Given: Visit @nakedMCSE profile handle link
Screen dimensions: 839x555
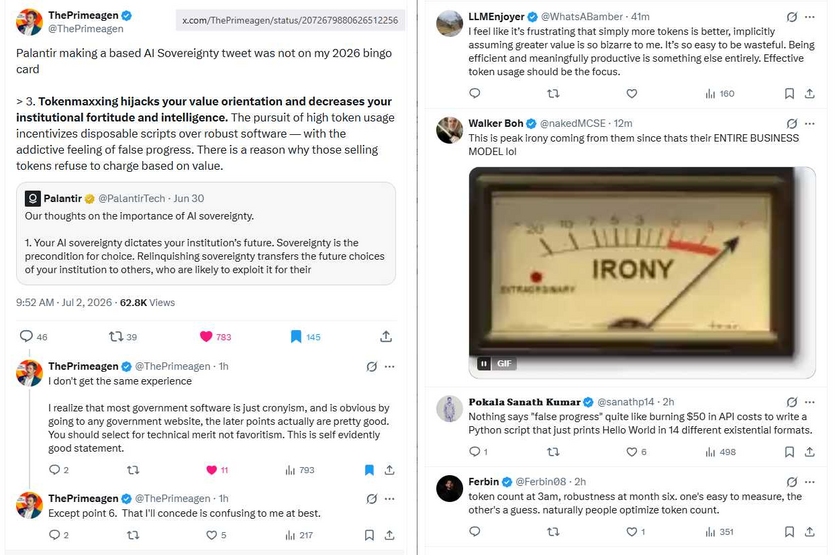Looking at the screenshot, I should tap(573, 124).
